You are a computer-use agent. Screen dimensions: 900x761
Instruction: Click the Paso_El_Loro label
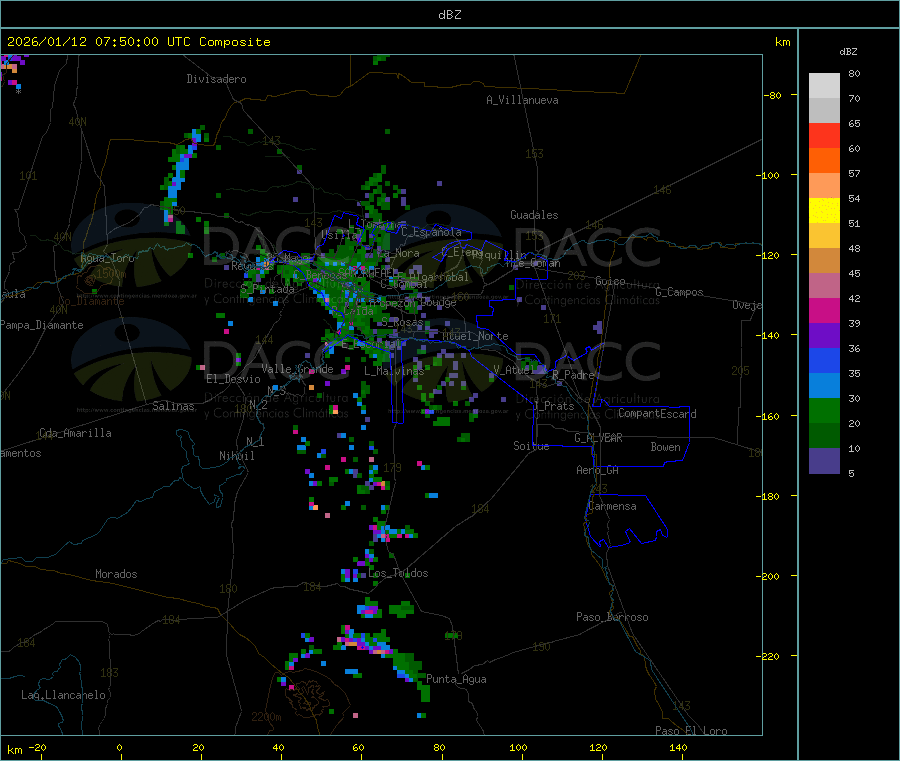tap(691, 731)
